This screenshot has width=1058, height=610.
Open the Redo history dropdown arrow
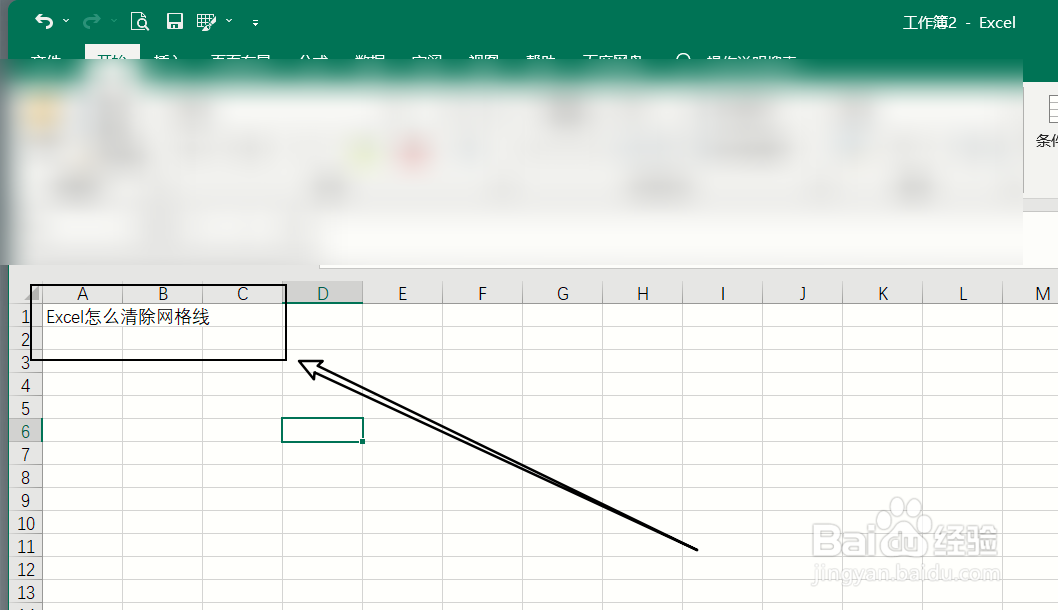point(113,22)
